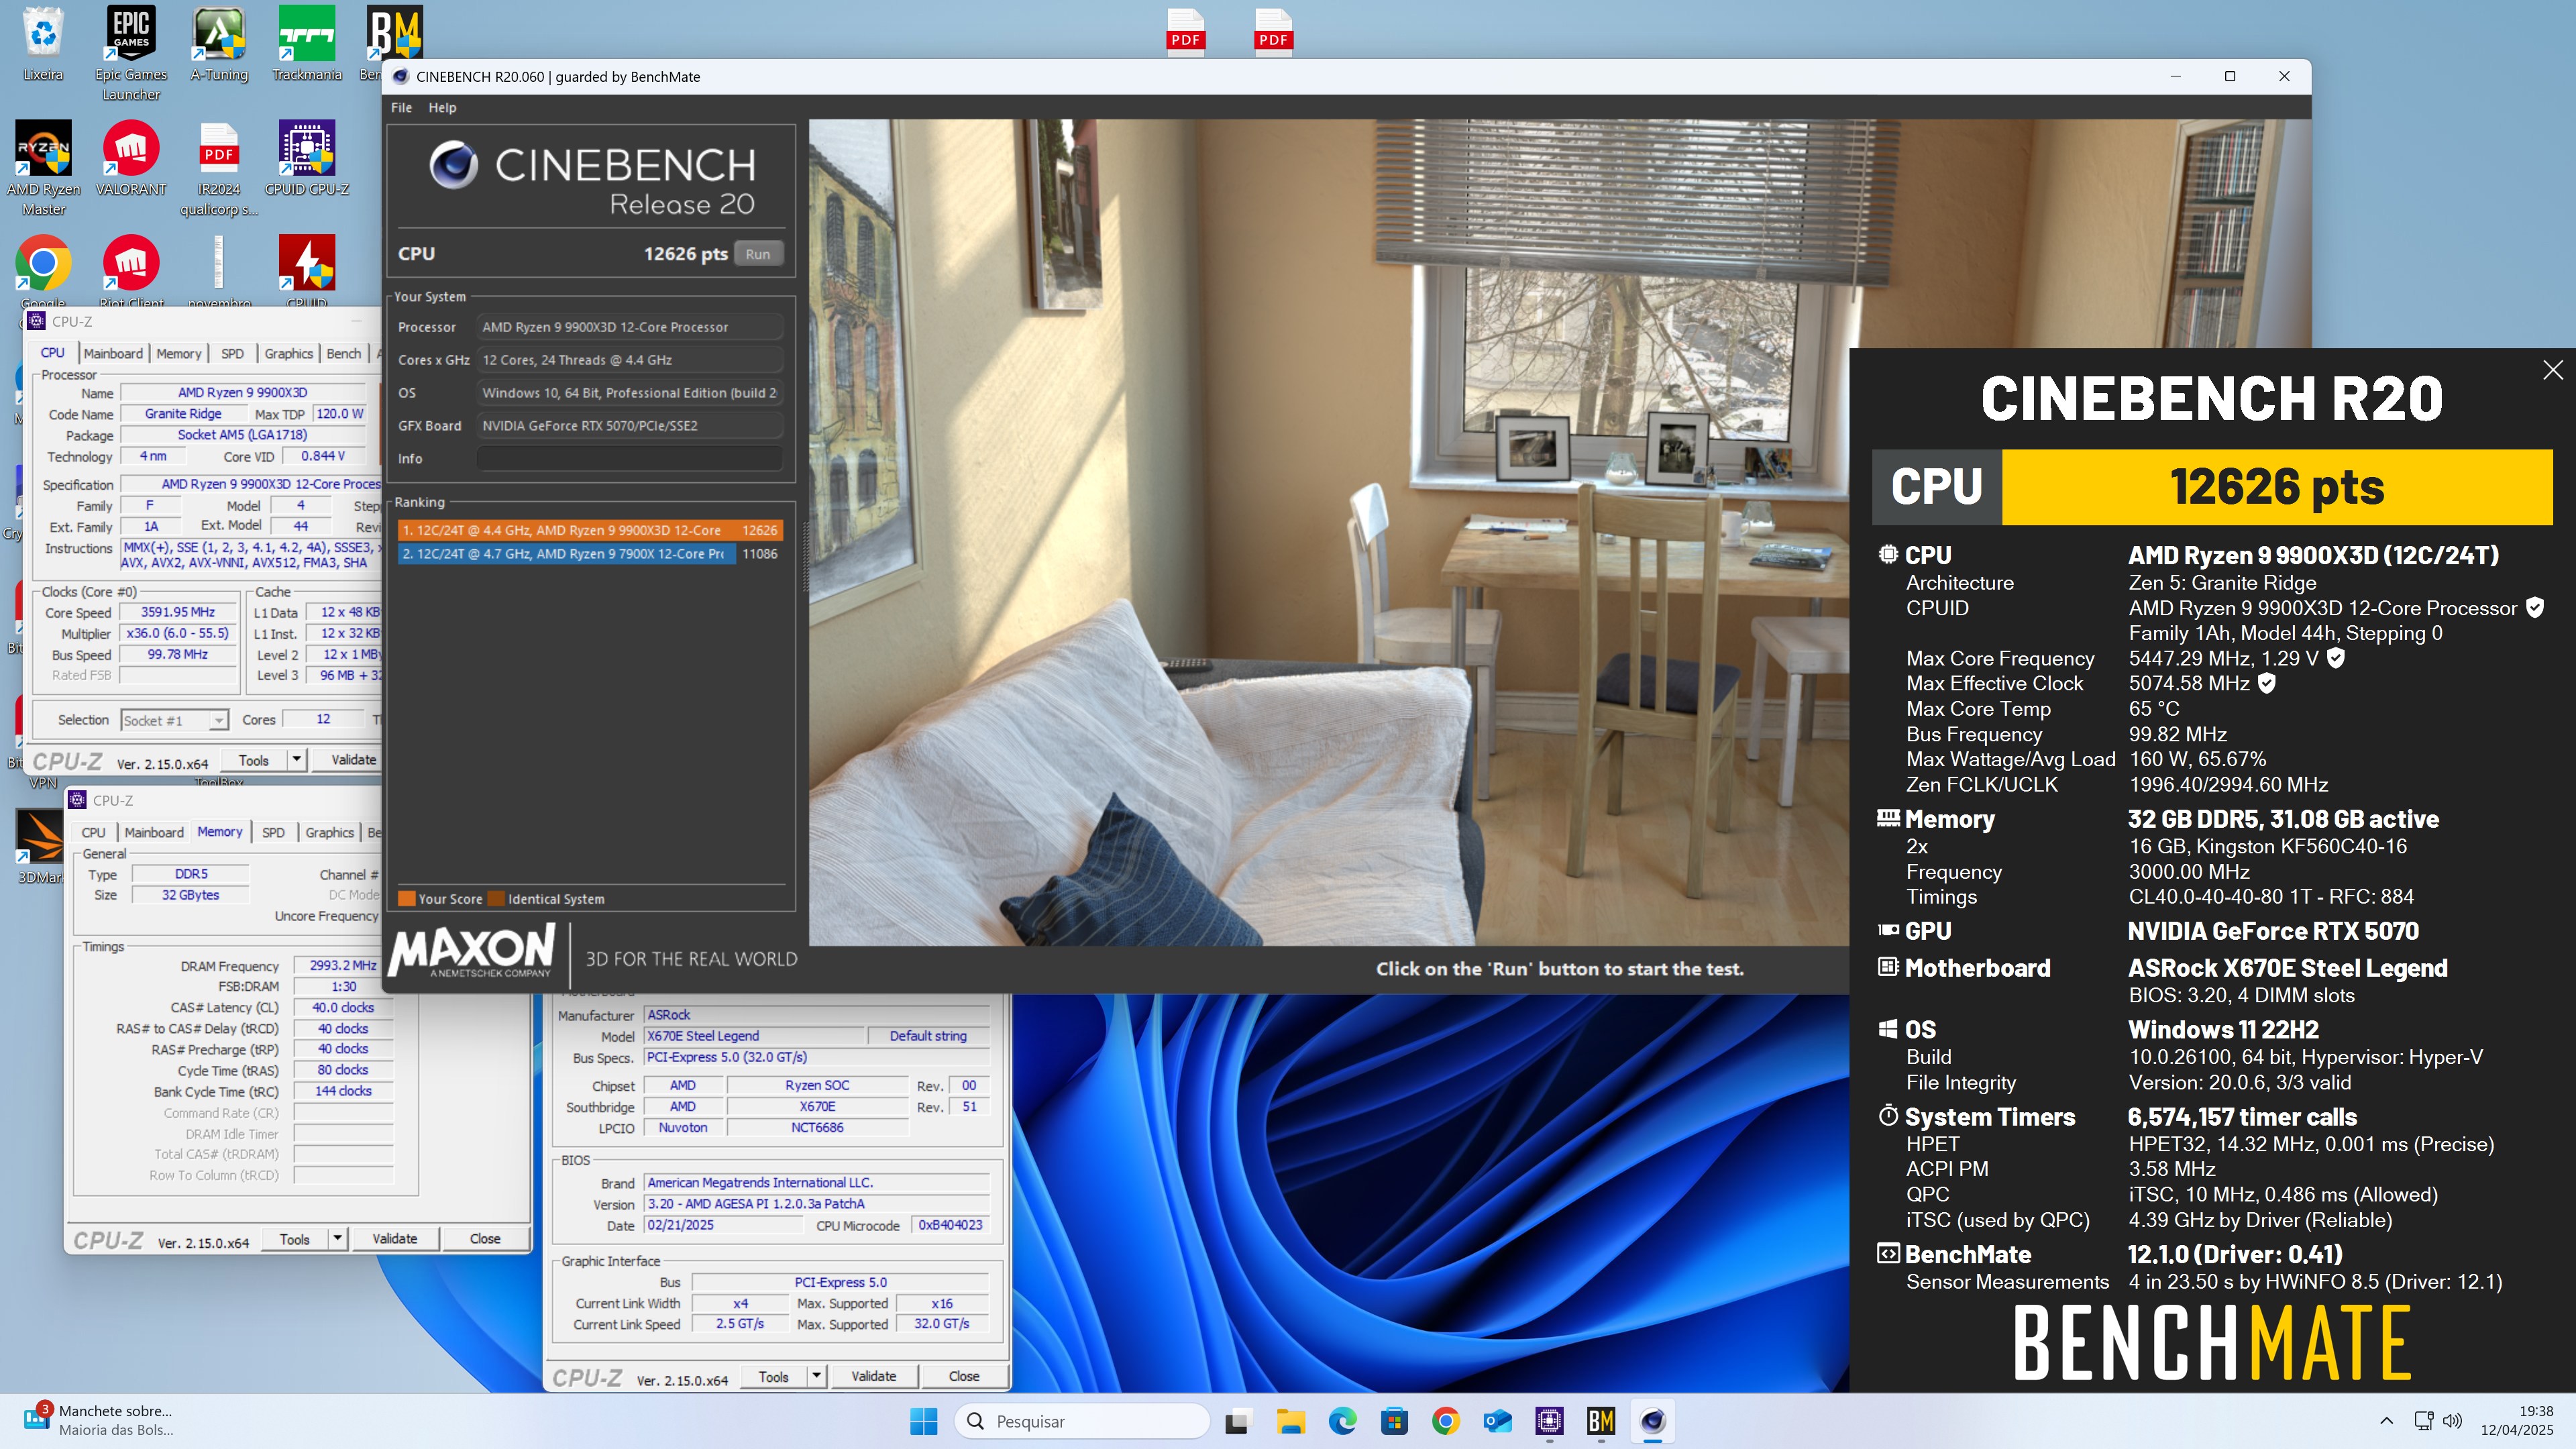Switch to BenchMate in the taskbar

1601,1420
